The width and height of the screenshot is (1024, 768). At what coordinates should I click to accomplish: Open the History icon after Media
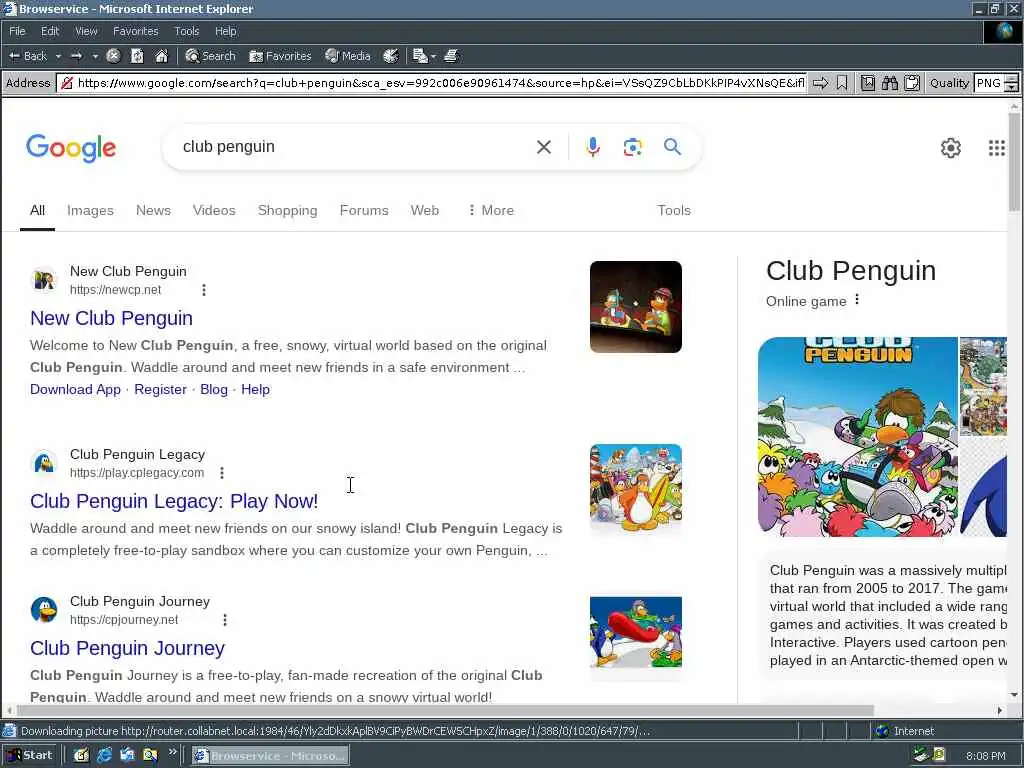391,56
